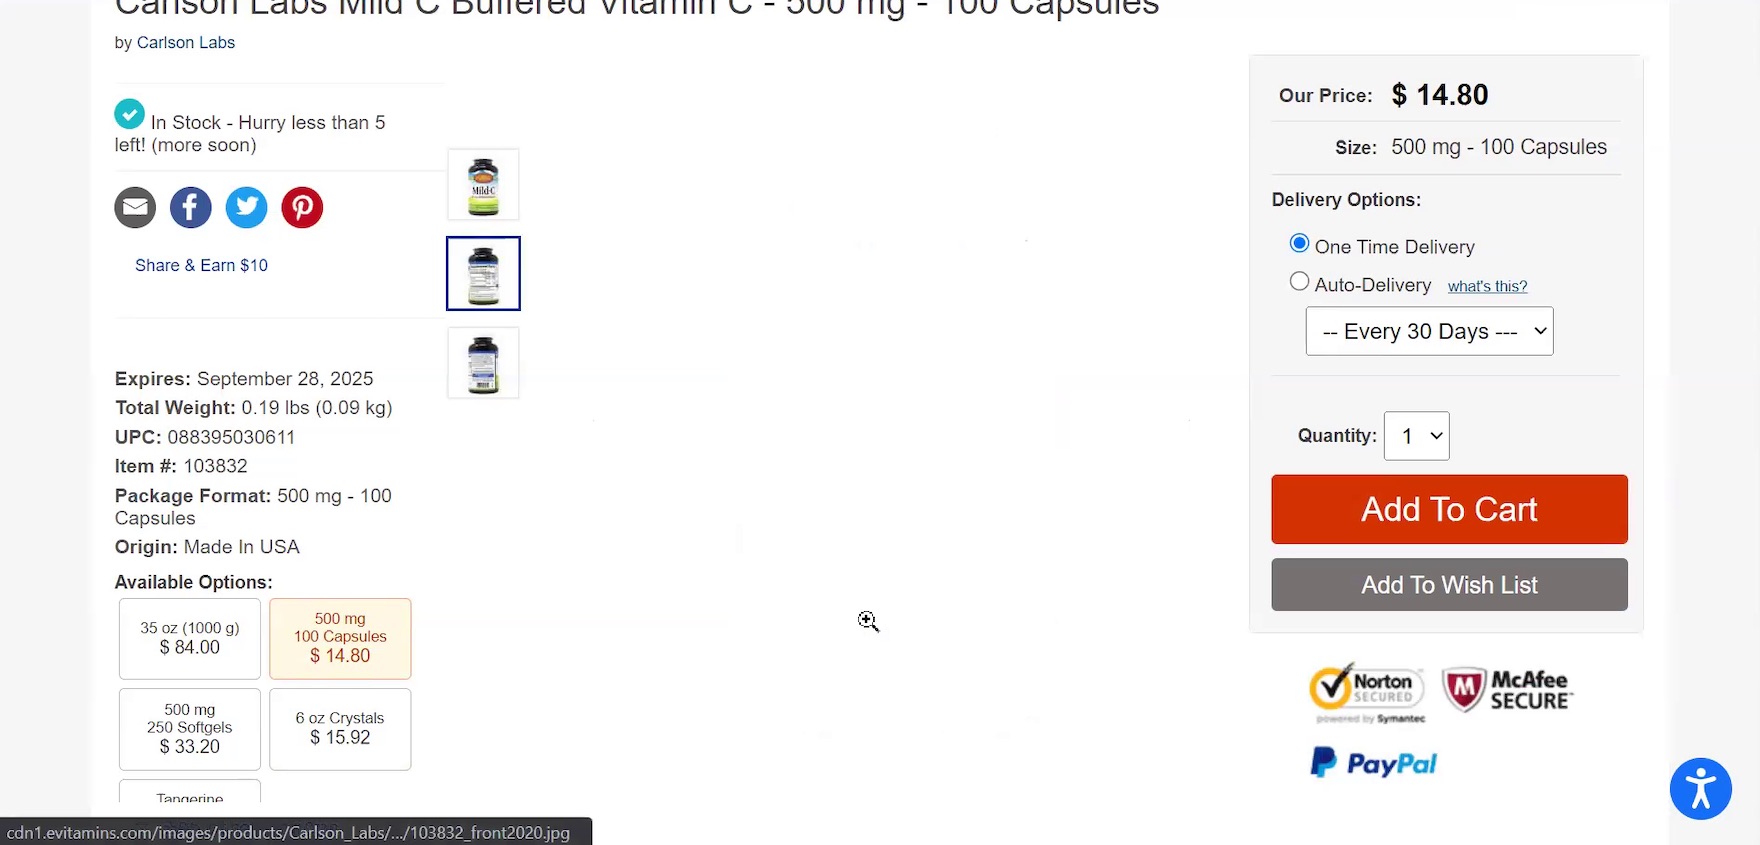This screenshot has height=845, width=1760.
Task: Share on Twitter icon
Action: (247, 208)
